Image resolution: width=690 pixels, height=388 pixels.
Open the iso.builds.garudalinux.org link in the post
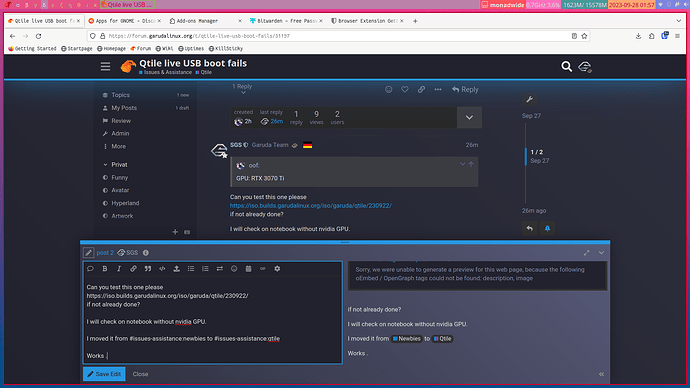(311, 205)
